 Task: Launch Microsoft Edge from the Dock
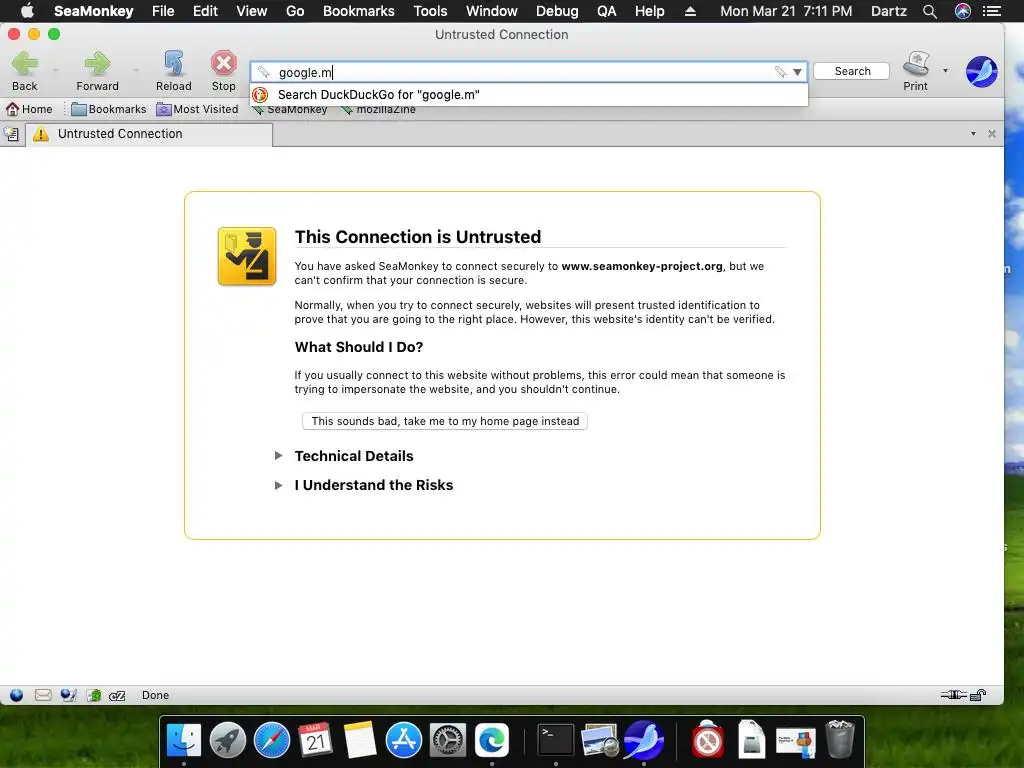click(x=492, y=740)
